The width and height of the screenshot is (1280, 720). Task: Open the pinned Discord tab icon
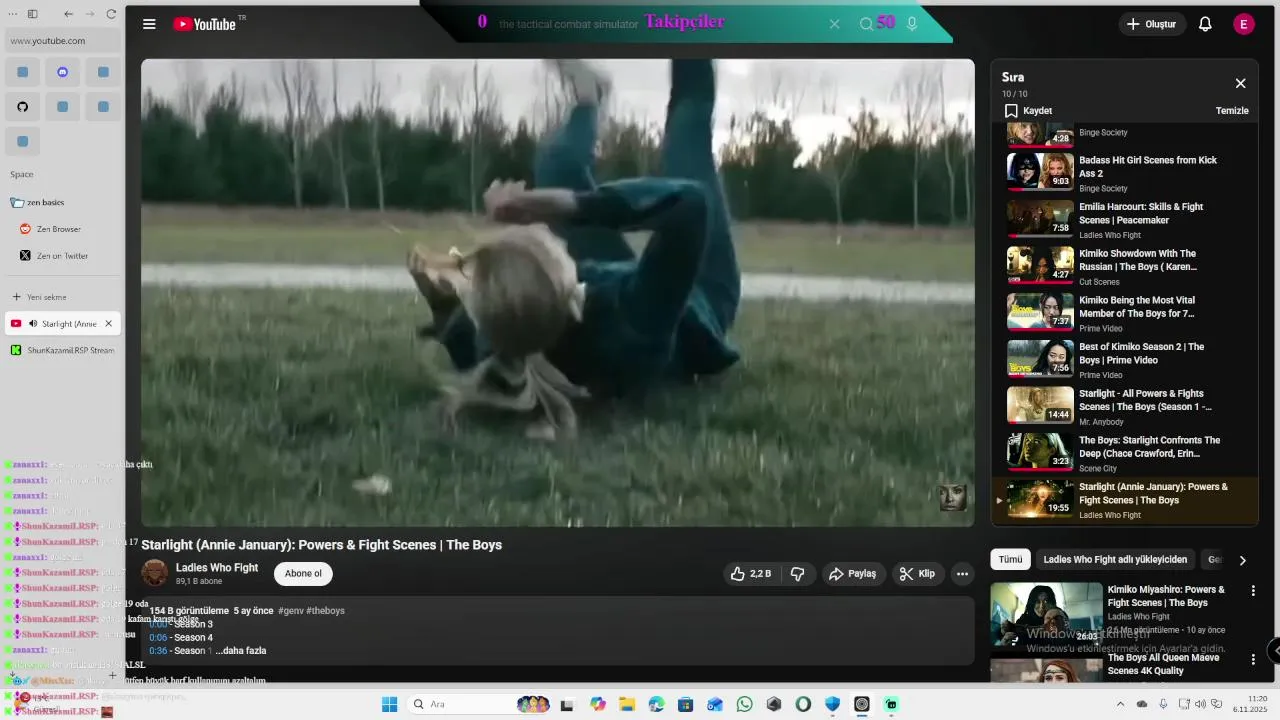[x=63, y=72]
